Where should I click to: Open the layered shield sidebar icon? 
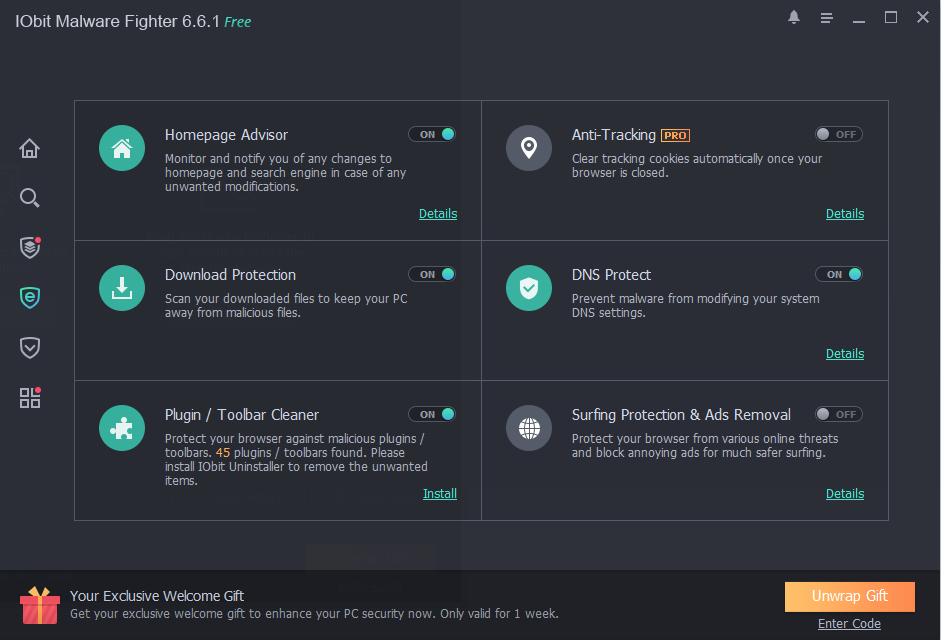pos(30,247)
